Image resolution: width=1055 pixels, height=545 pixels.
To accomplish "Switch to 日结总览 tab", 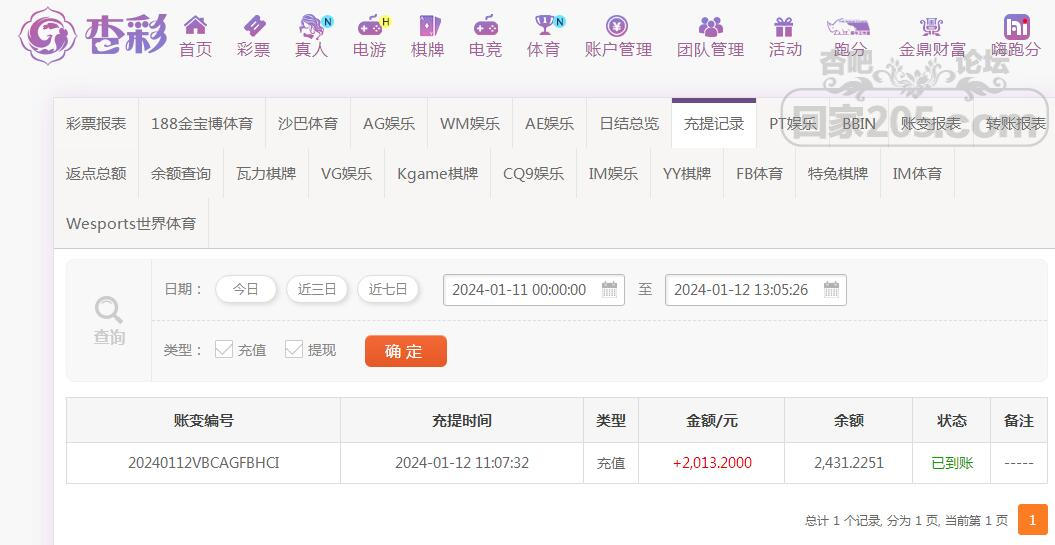I will [x=629, y=124].
